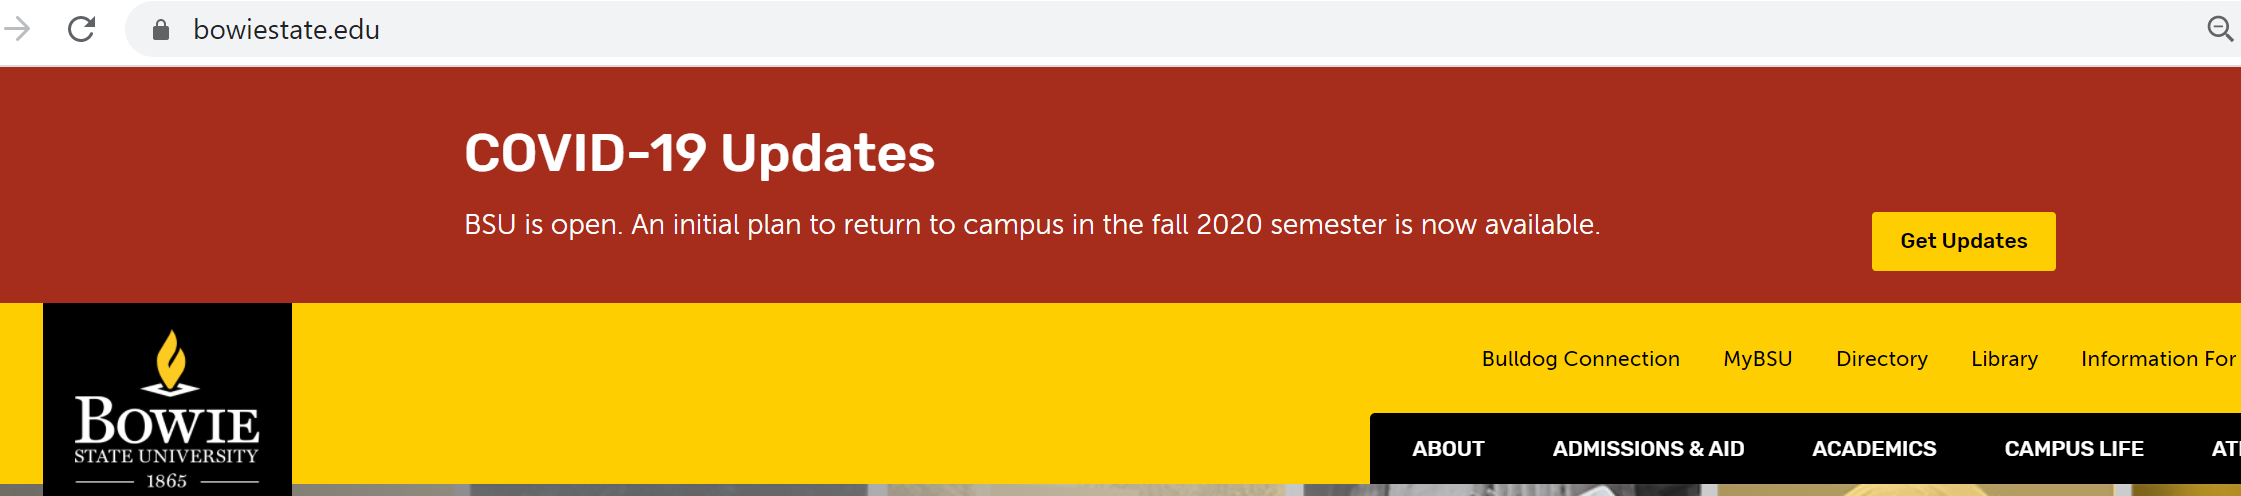Visit the Library link

2004,359
